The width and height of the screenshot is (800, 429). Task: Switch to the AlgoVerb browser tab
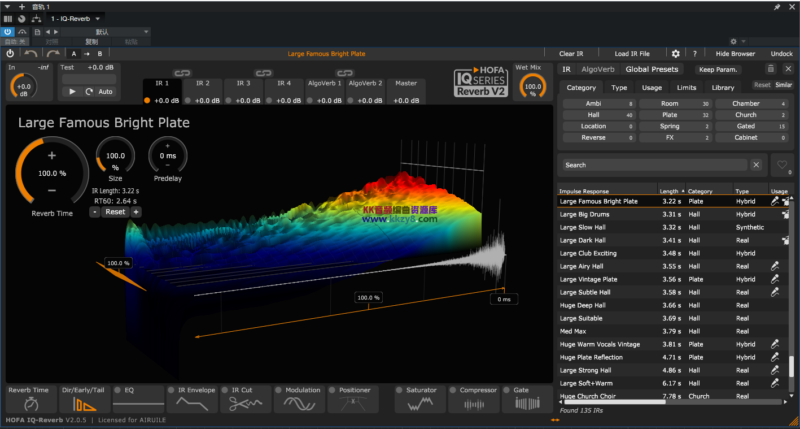click(598, 69)
